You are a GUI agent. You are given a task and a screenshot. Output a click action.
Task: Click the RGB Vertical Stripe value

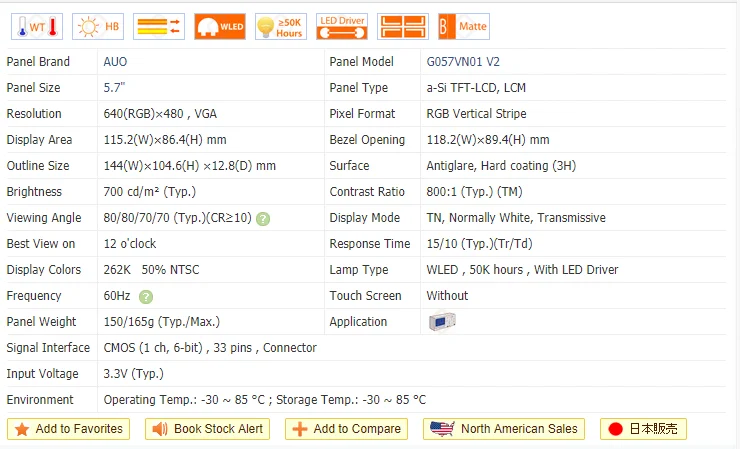pos(476,114)
